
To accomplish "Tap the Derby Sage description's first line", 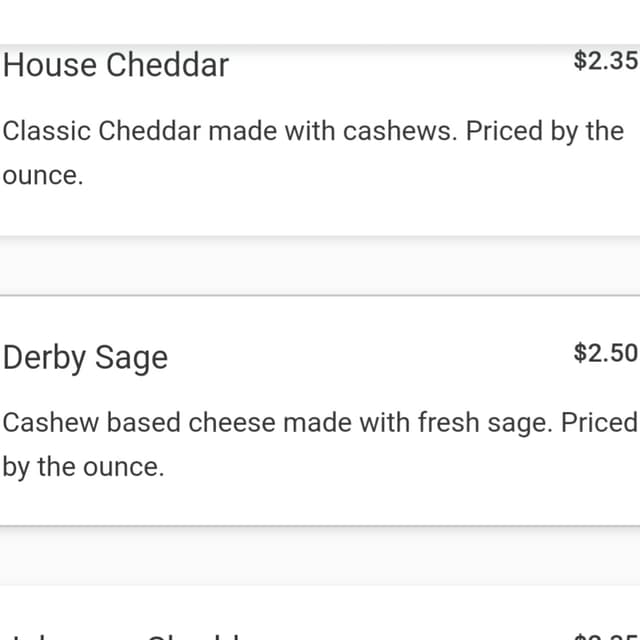I will click(320, 423).
